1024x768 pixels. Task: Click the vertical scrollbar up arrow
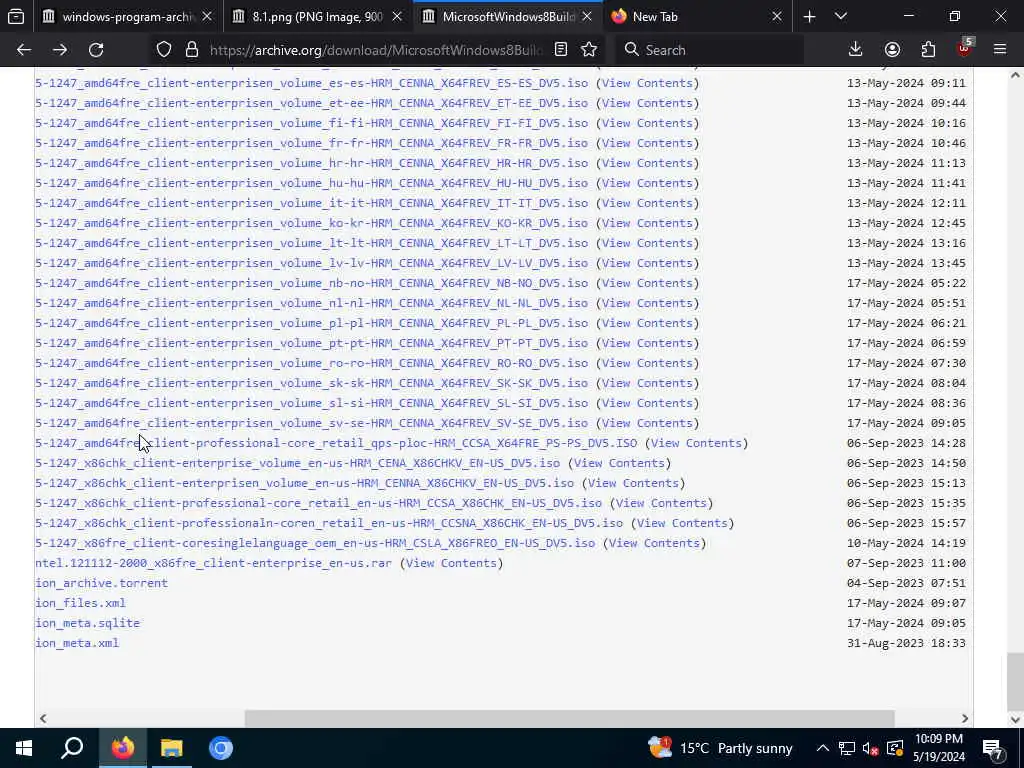[x=1015, y=76]
